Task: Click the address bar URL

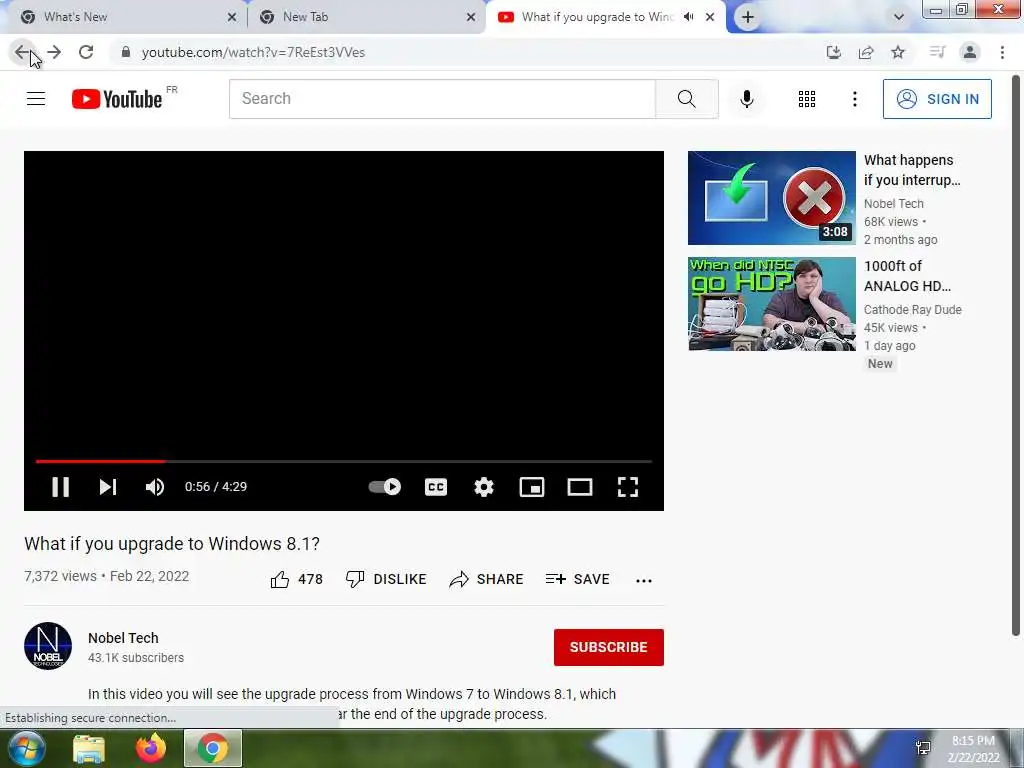Action: pos(253,52)
